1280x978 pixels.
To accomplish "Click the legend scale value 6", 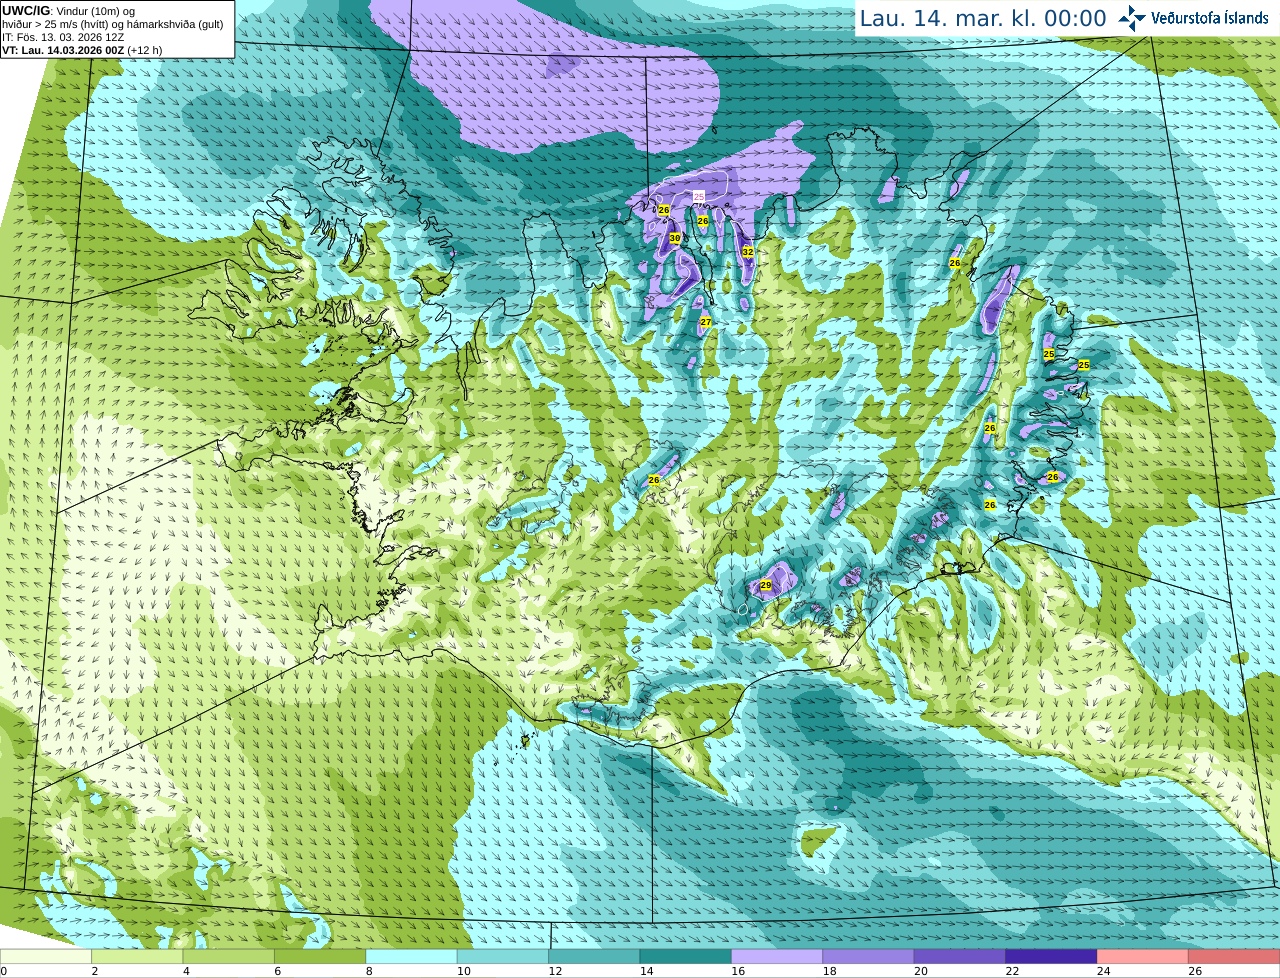I will pyautogui.click(x=277, y=971).
